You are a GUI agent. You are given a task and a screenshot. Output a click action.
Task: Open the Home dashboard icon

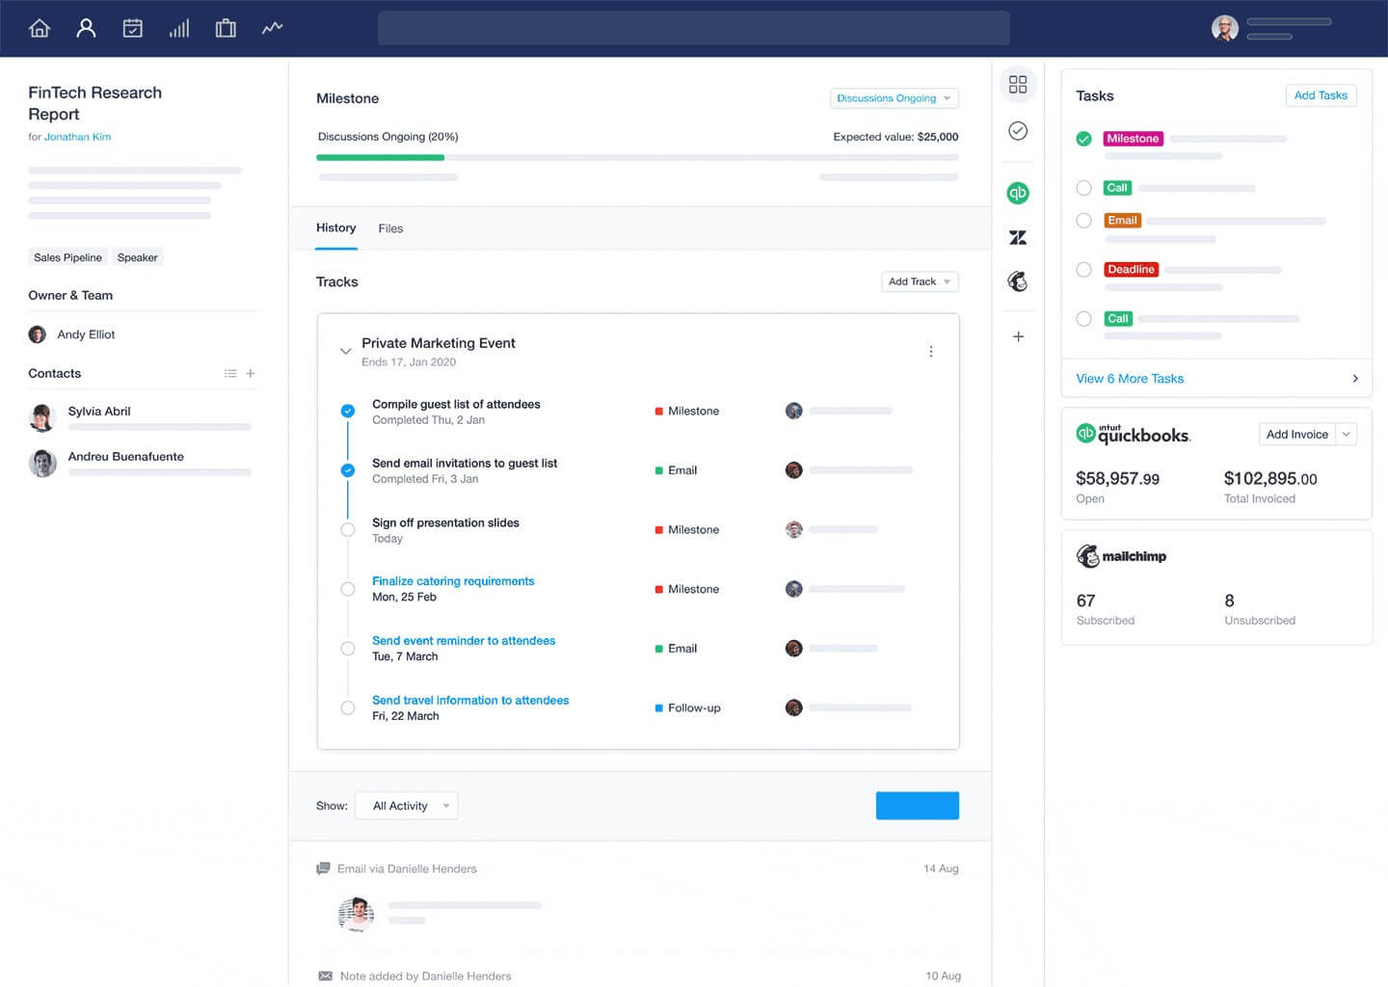click(x=38, y=27)
